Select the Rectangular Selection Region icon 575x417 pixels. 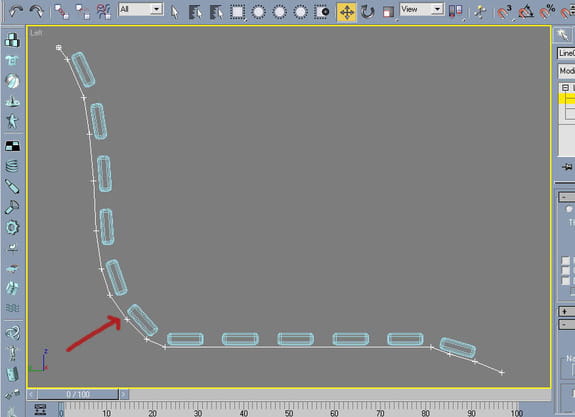click(x=237, y=12)
